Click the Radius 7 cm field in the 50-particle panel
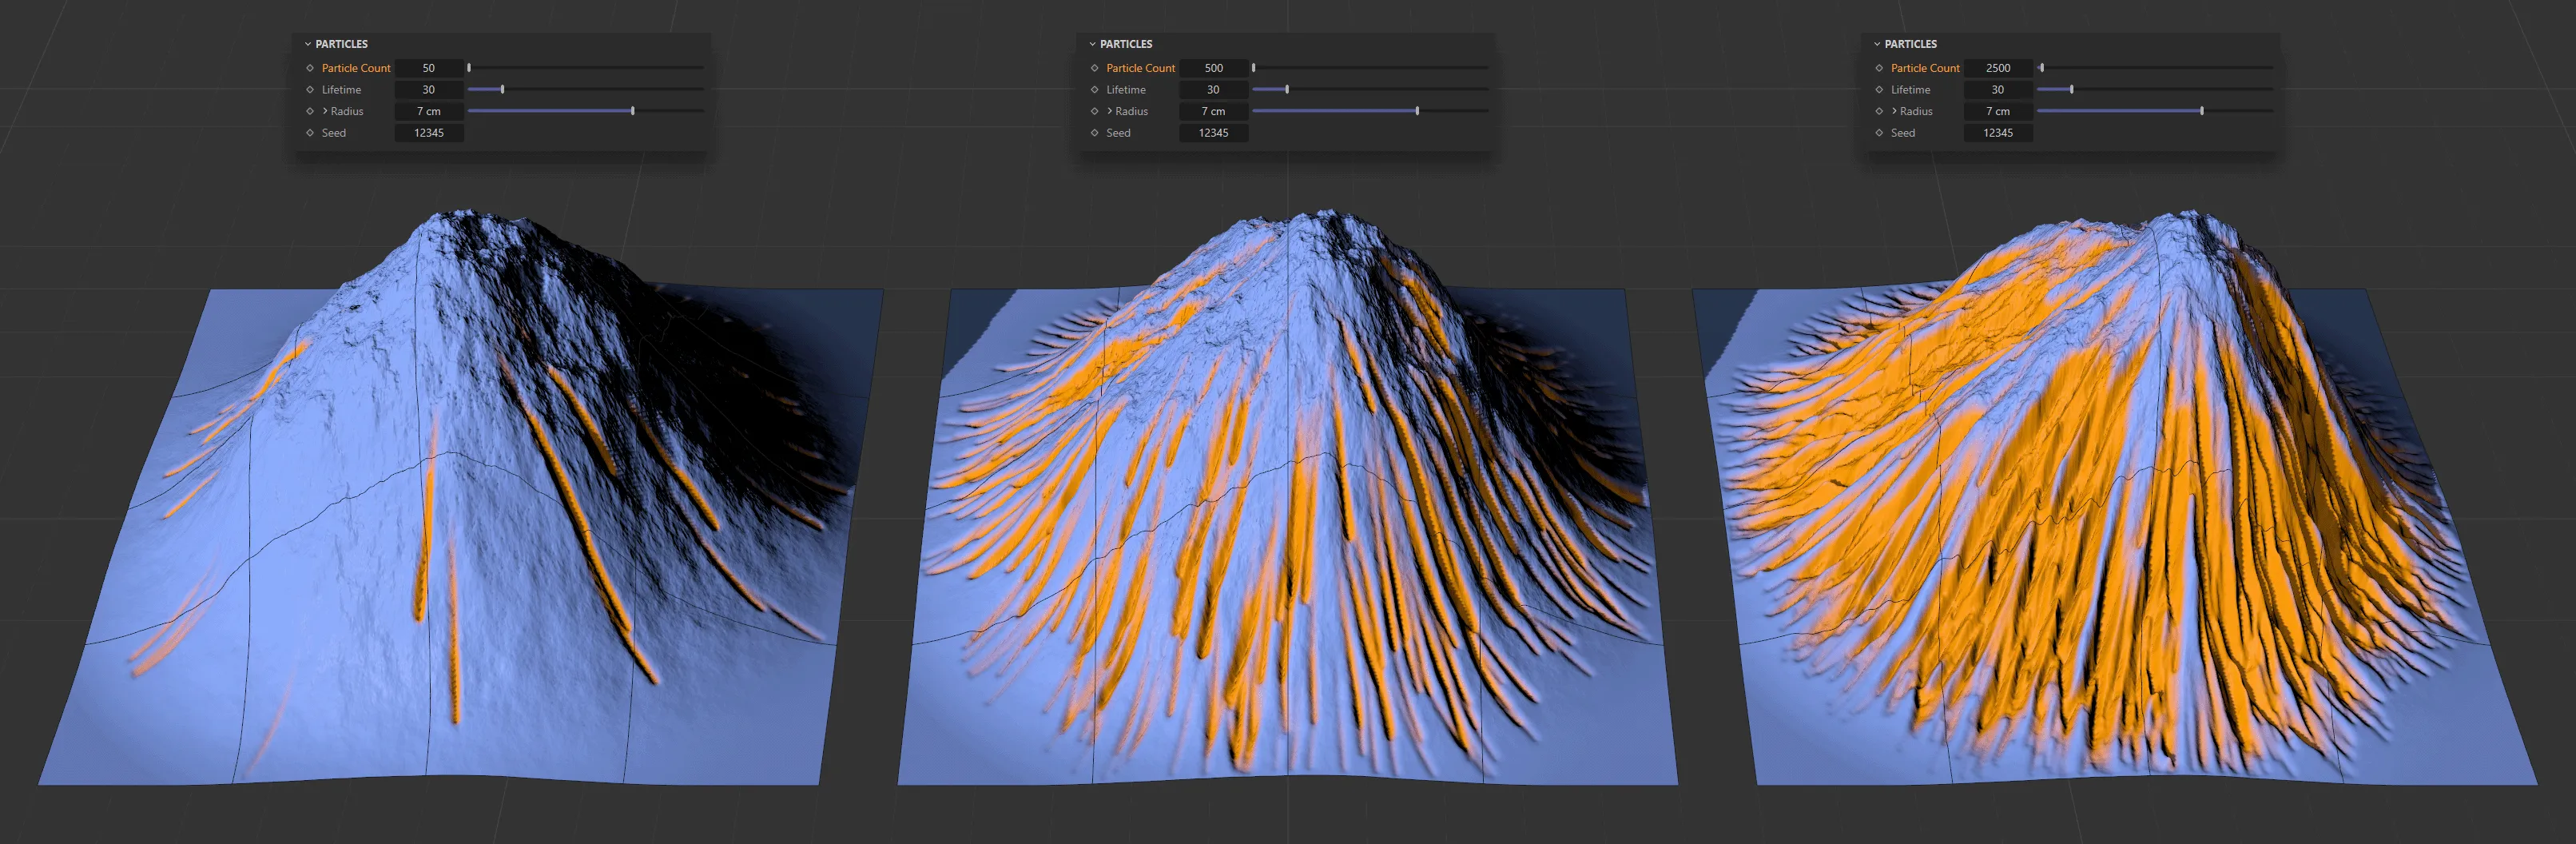Viewport: 2576px width, 844px height. click(x=428, y=111)
